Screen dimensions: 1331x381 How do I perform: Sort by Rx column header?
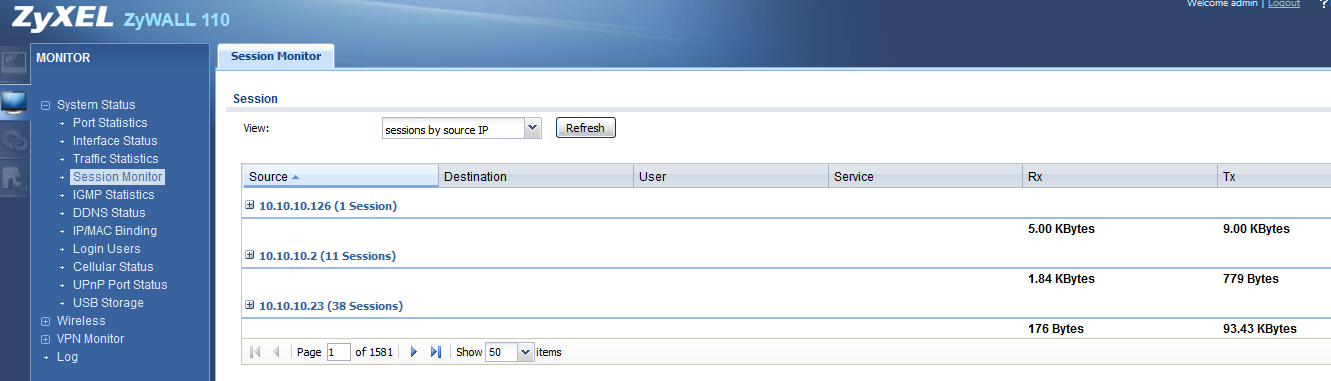coord(1121,177)
